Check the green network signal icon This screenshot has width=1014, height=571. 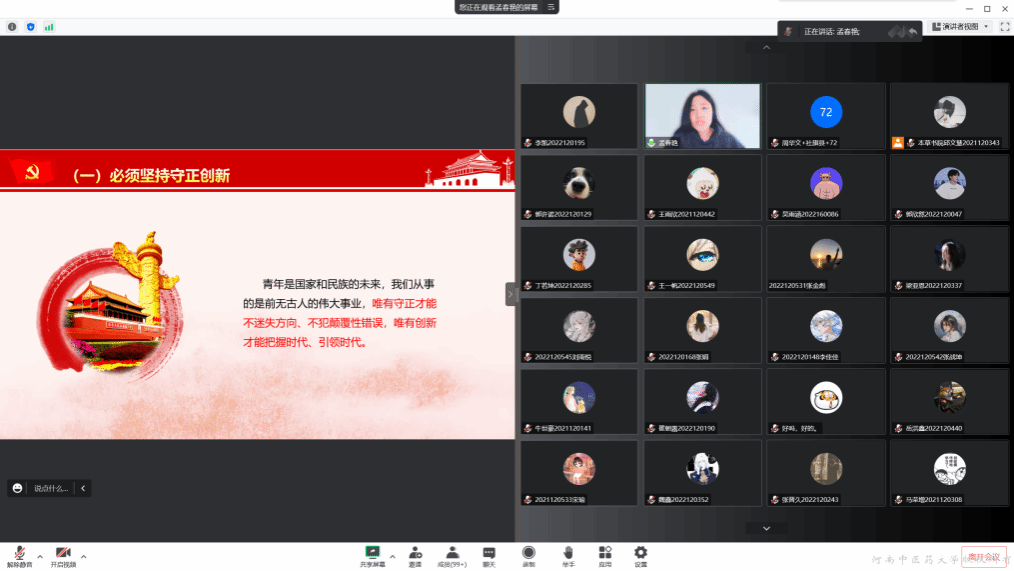click(x=49, y=27)
